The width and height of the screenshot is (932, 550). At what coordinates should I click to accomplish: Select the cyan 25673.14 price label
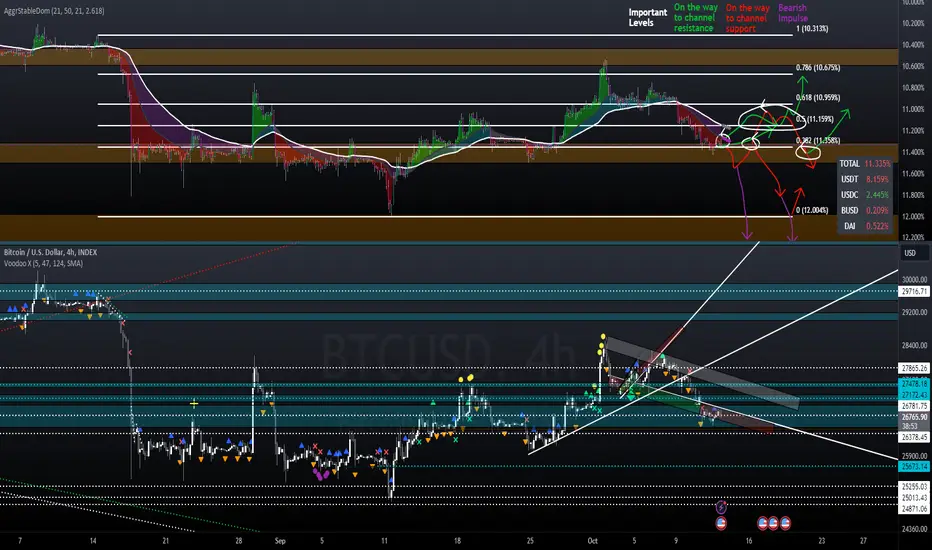pos(914,467)
